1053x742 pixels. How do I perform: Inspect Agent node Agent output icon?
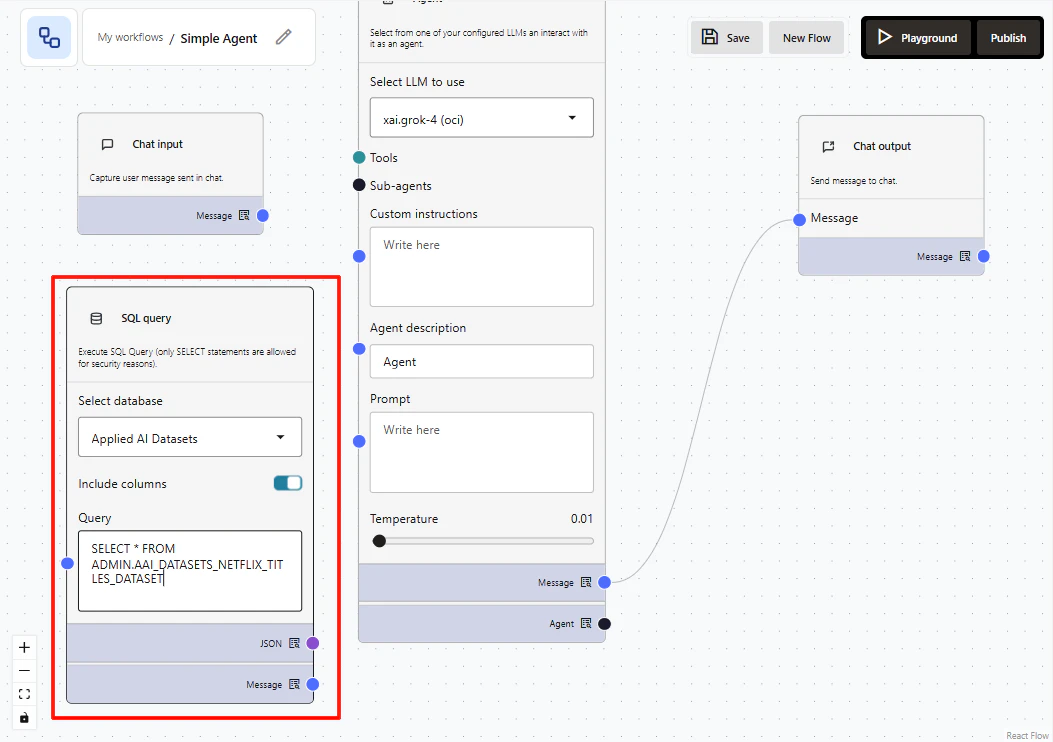tap(586, 623)
